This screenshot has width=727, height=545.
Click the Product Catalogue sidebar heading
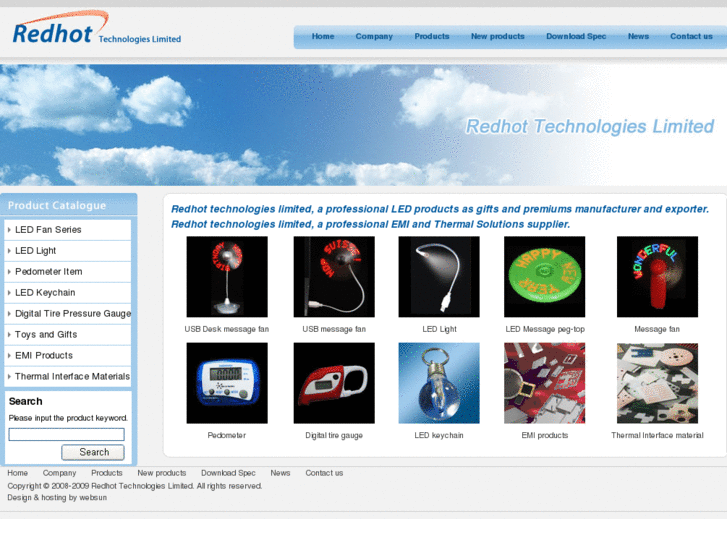click(x=57, y=205)
